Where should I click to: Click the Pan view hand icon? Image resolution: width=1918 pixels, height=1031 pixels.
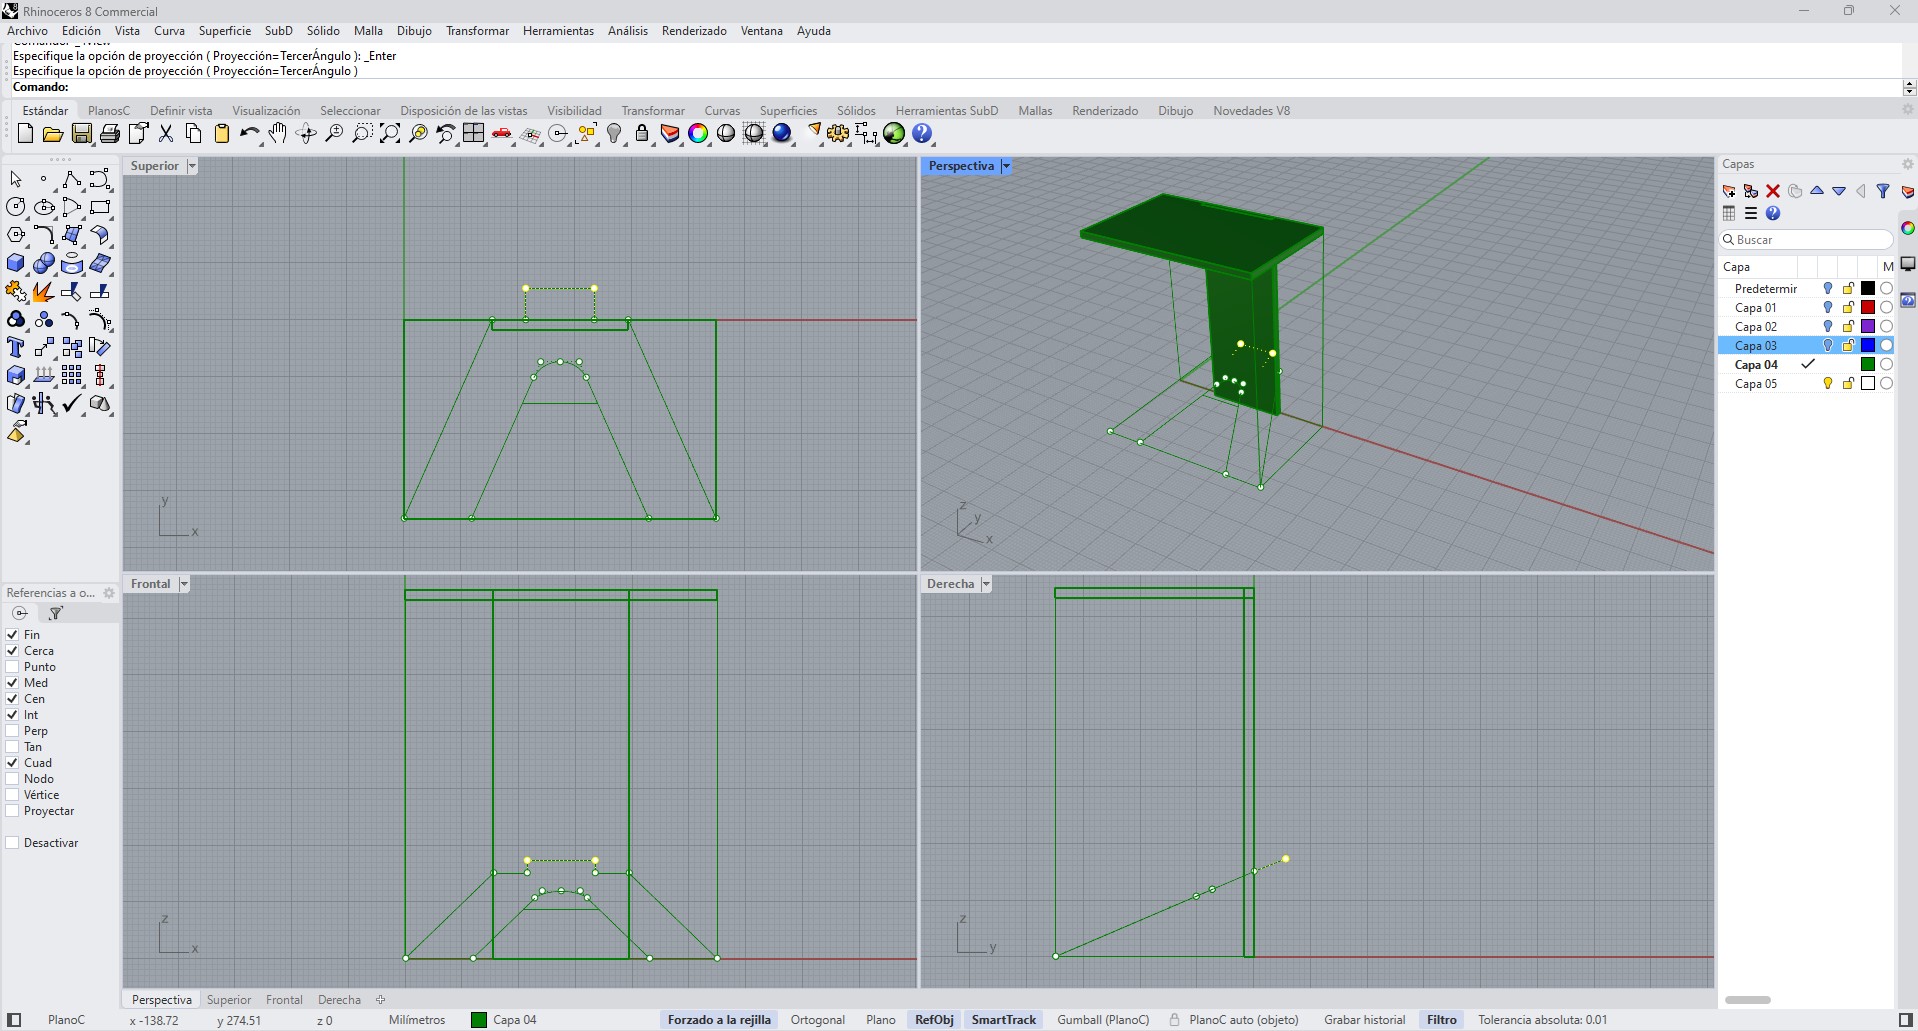click(x=278, y=134)
